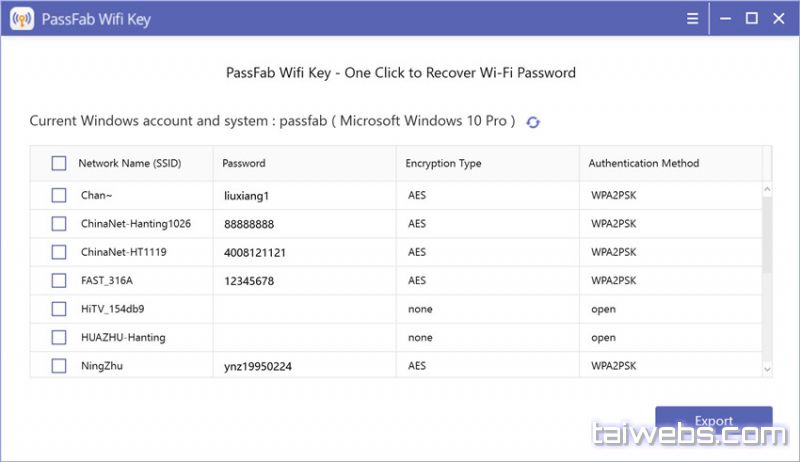Click the Export button

coord(713,421)
